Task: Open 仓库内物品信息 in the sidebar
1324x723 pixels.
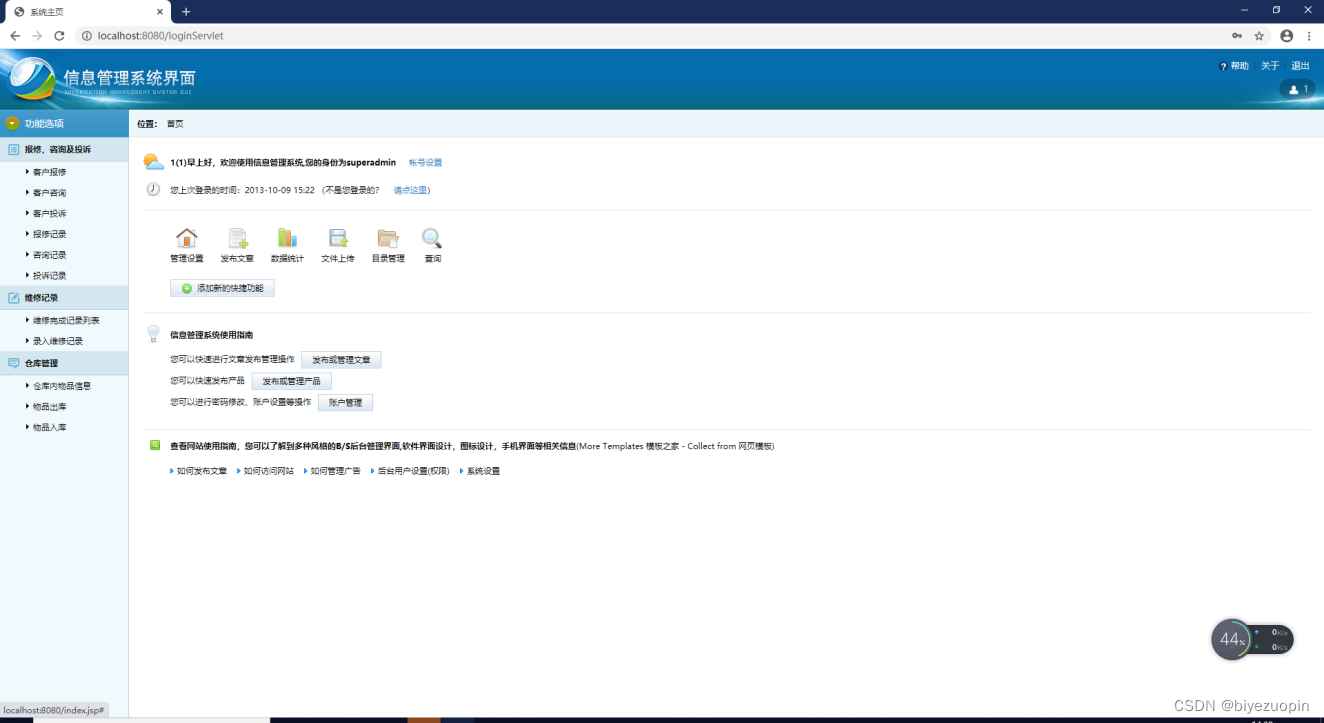Action: pos(61,385)
